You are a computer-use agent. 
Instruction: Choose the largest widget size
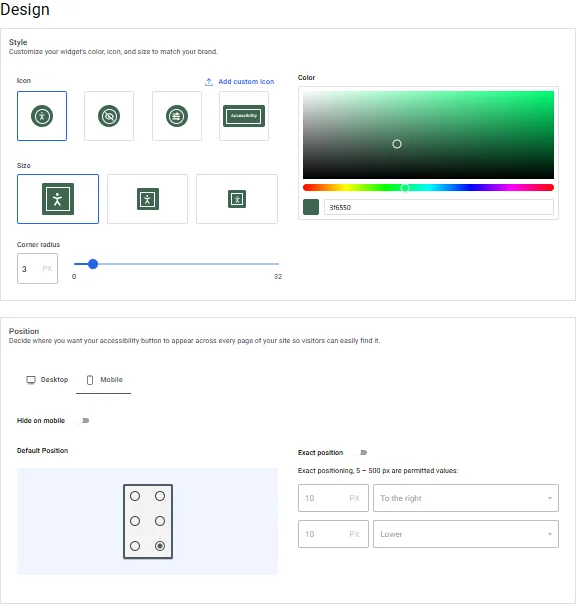58,199
